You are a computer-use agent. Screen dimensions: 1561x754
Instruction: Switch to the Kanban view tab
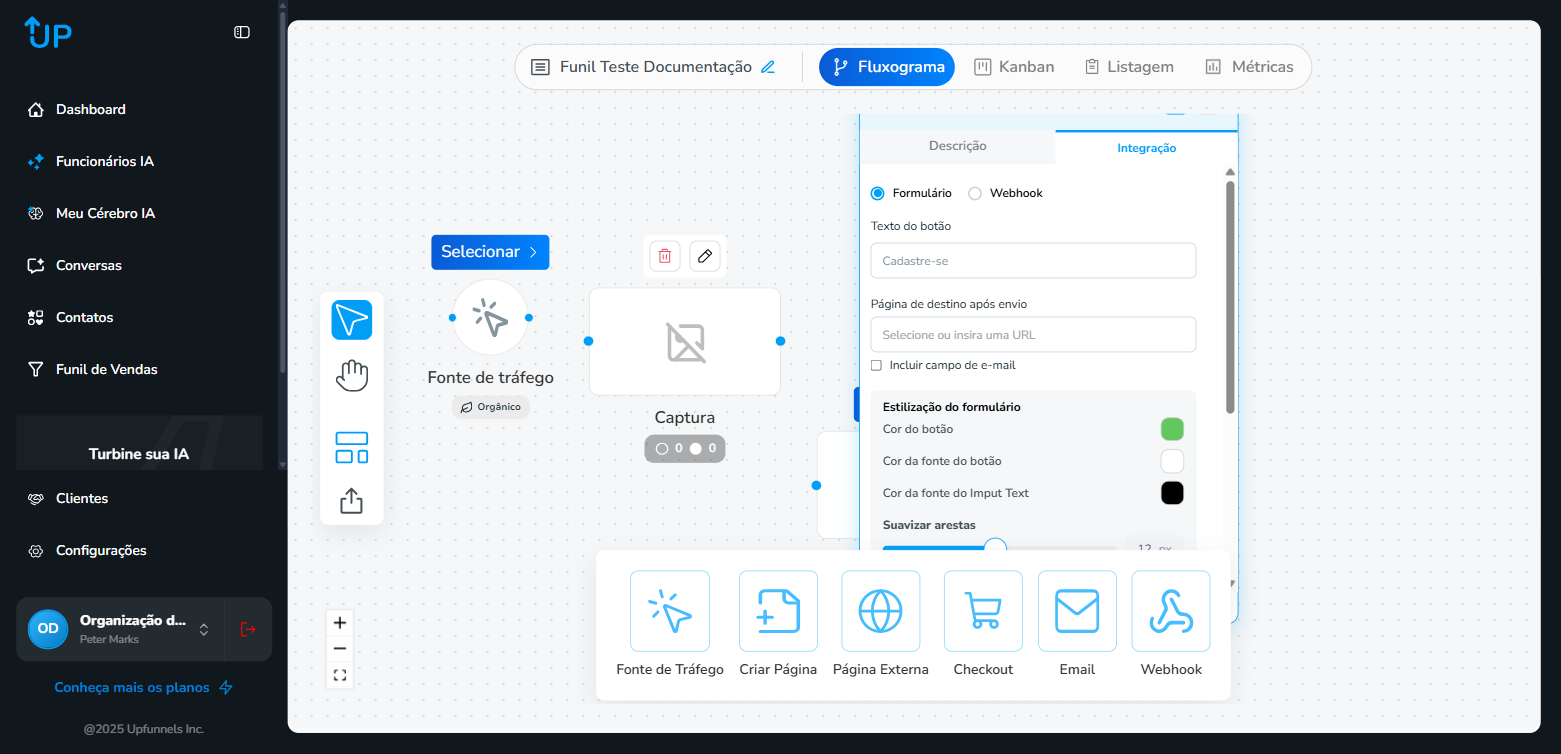click(1014, 67)
